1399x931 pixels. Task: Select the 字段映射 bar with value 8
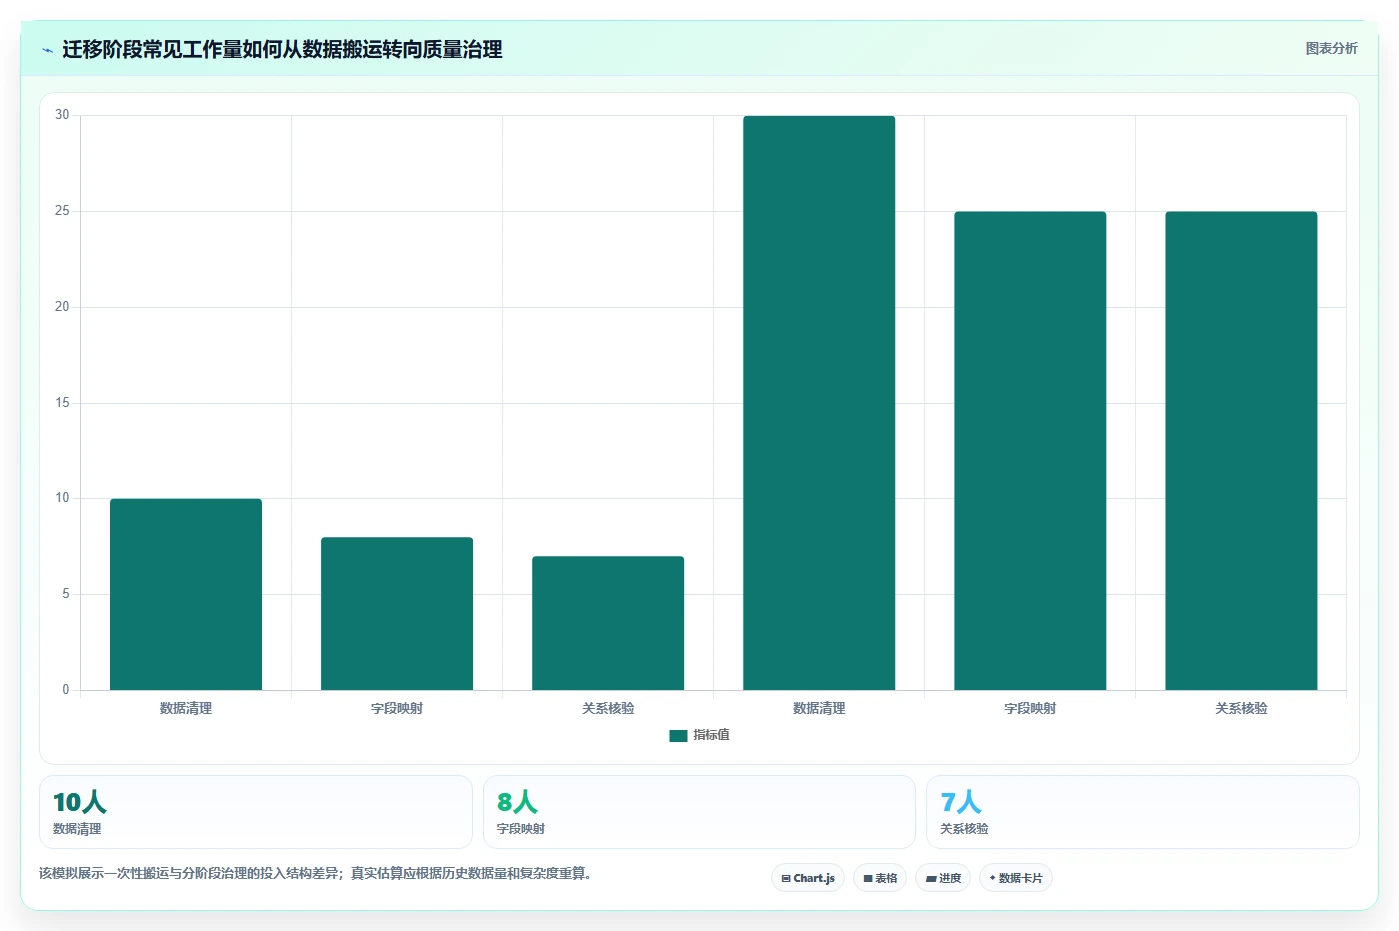[397, 613]
